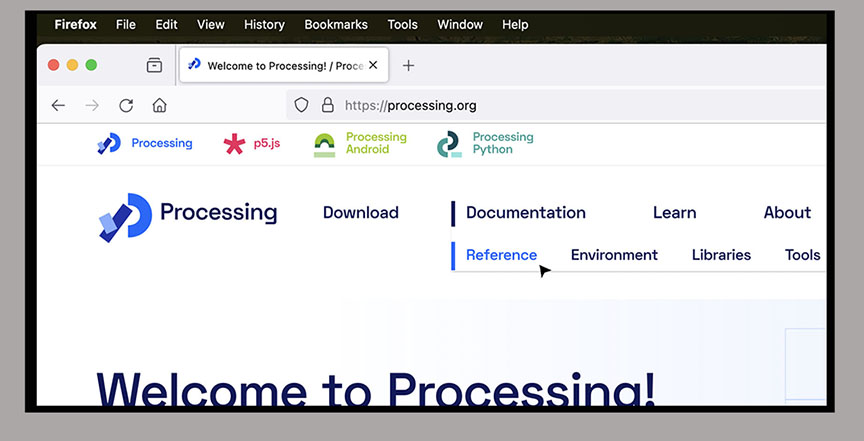Screen dimensions: 864x441
Task: Open the tracking protection shield icon
Action: click(301, 105)
